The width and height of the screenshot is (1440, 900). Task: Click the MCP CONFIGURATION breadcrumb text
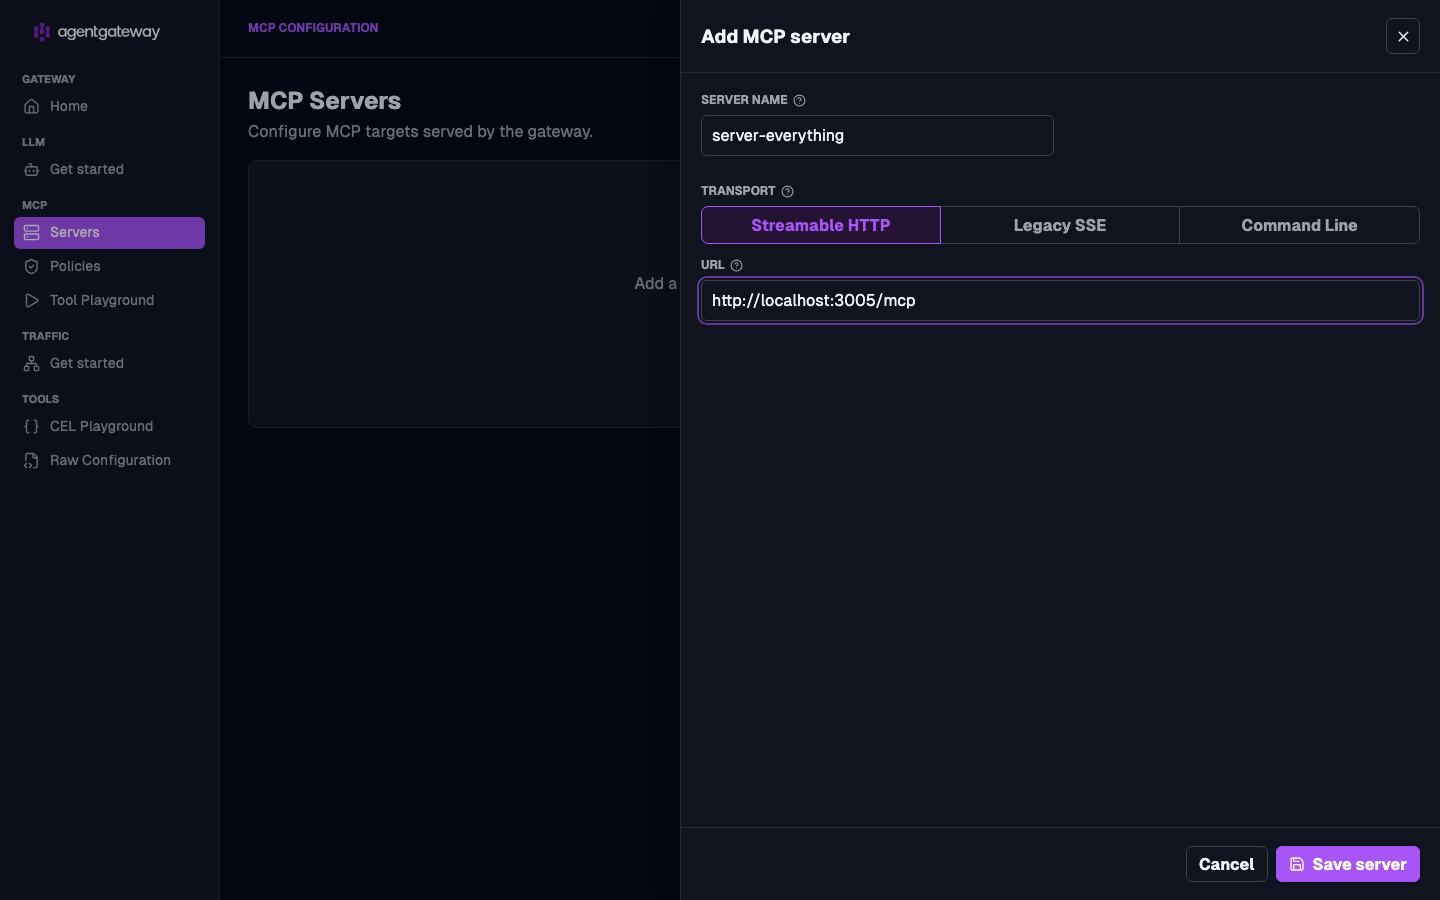(313, 28)
